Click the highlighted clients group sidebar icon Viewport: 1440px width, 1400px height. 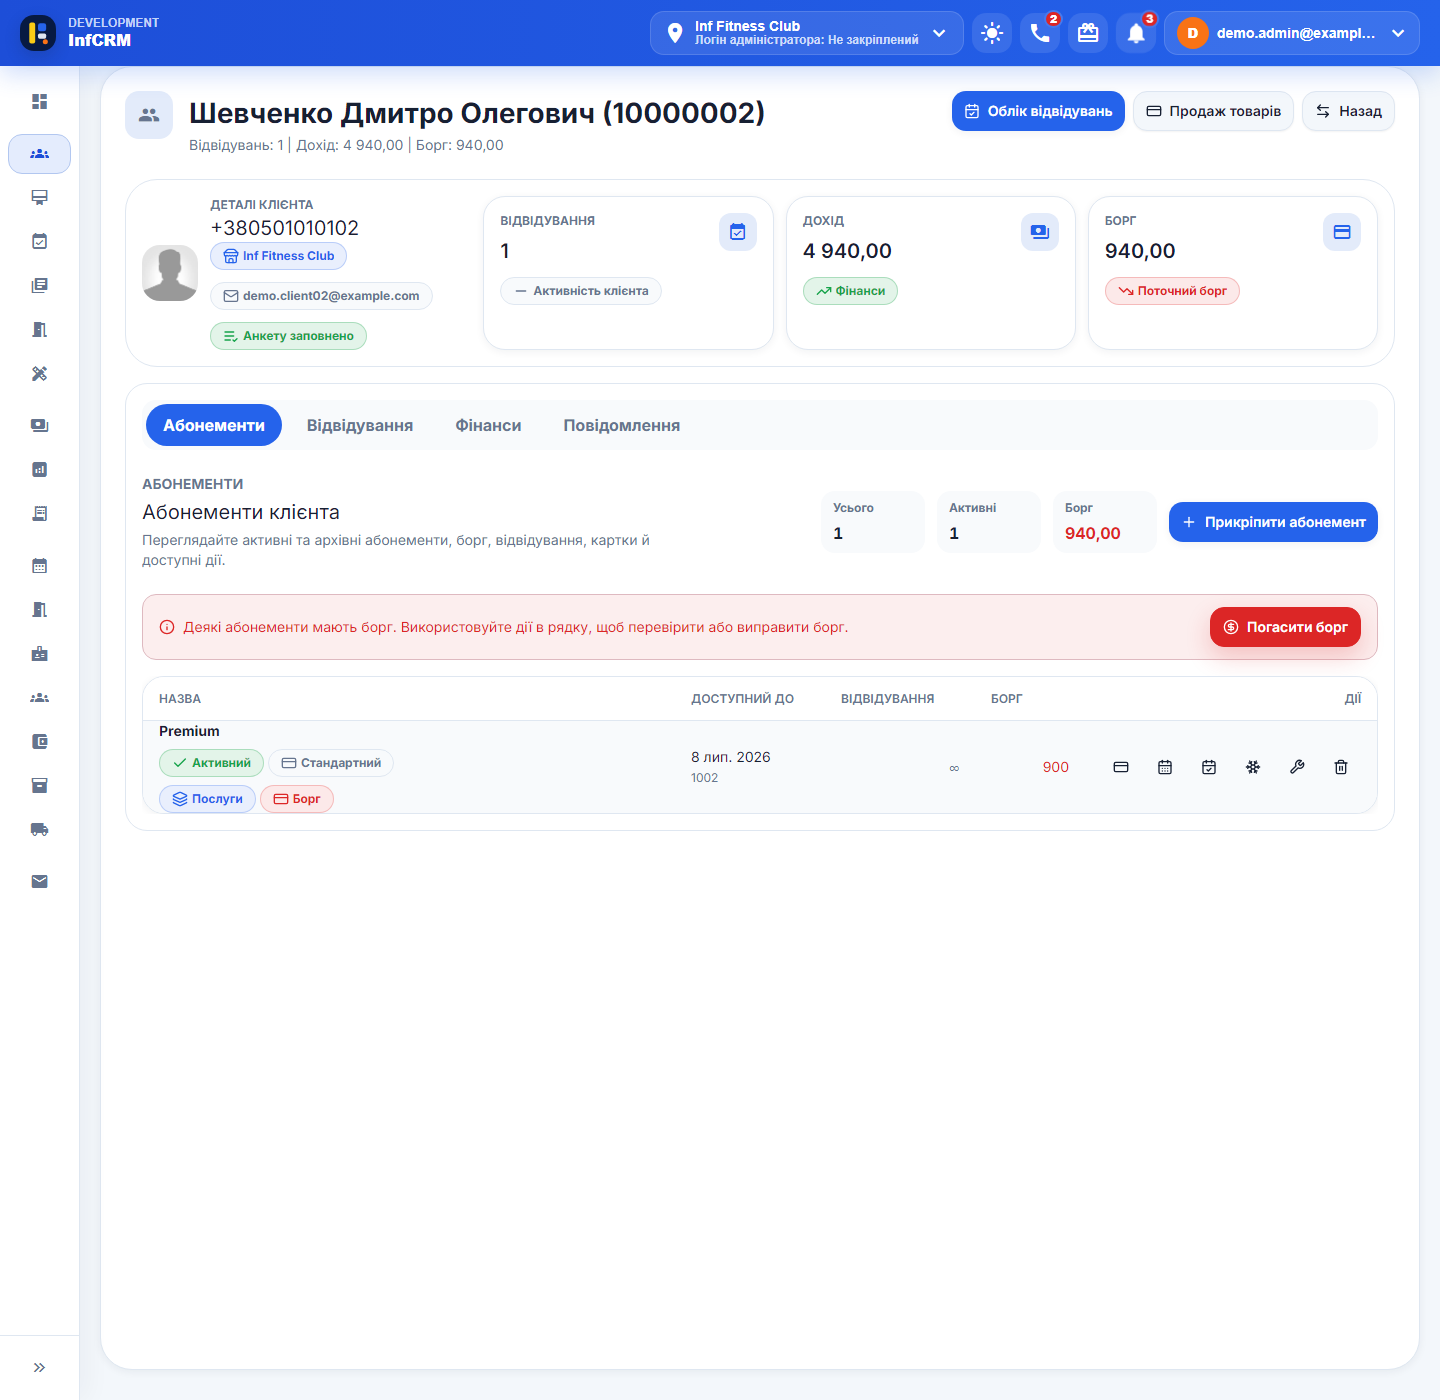pos(39,154)
